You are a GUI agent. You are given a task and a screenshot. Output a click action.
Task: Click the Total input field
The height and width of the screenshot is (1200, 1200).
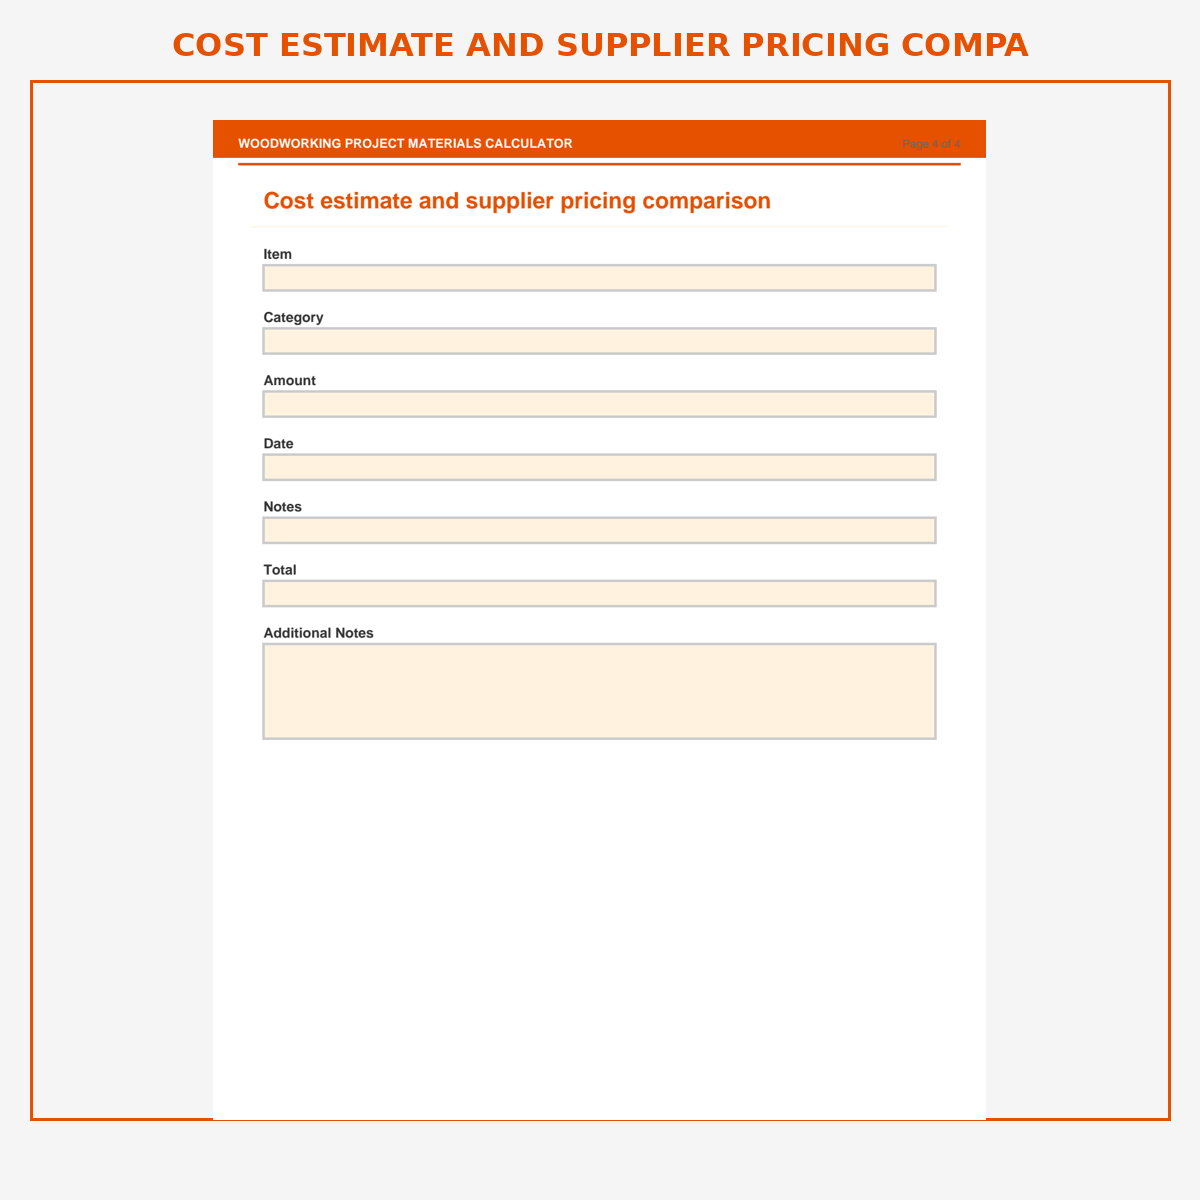coord(599,593)
